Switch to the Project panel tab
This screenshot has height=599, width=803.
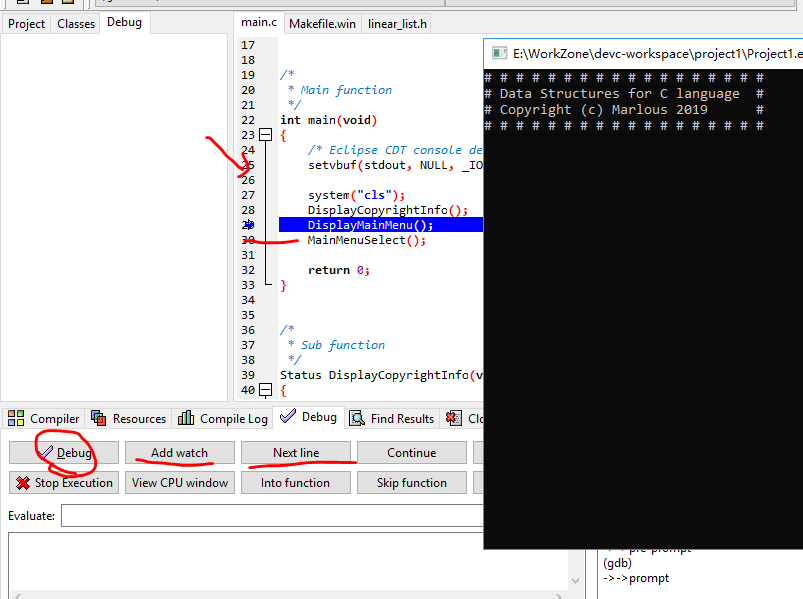tap(26, 24)
